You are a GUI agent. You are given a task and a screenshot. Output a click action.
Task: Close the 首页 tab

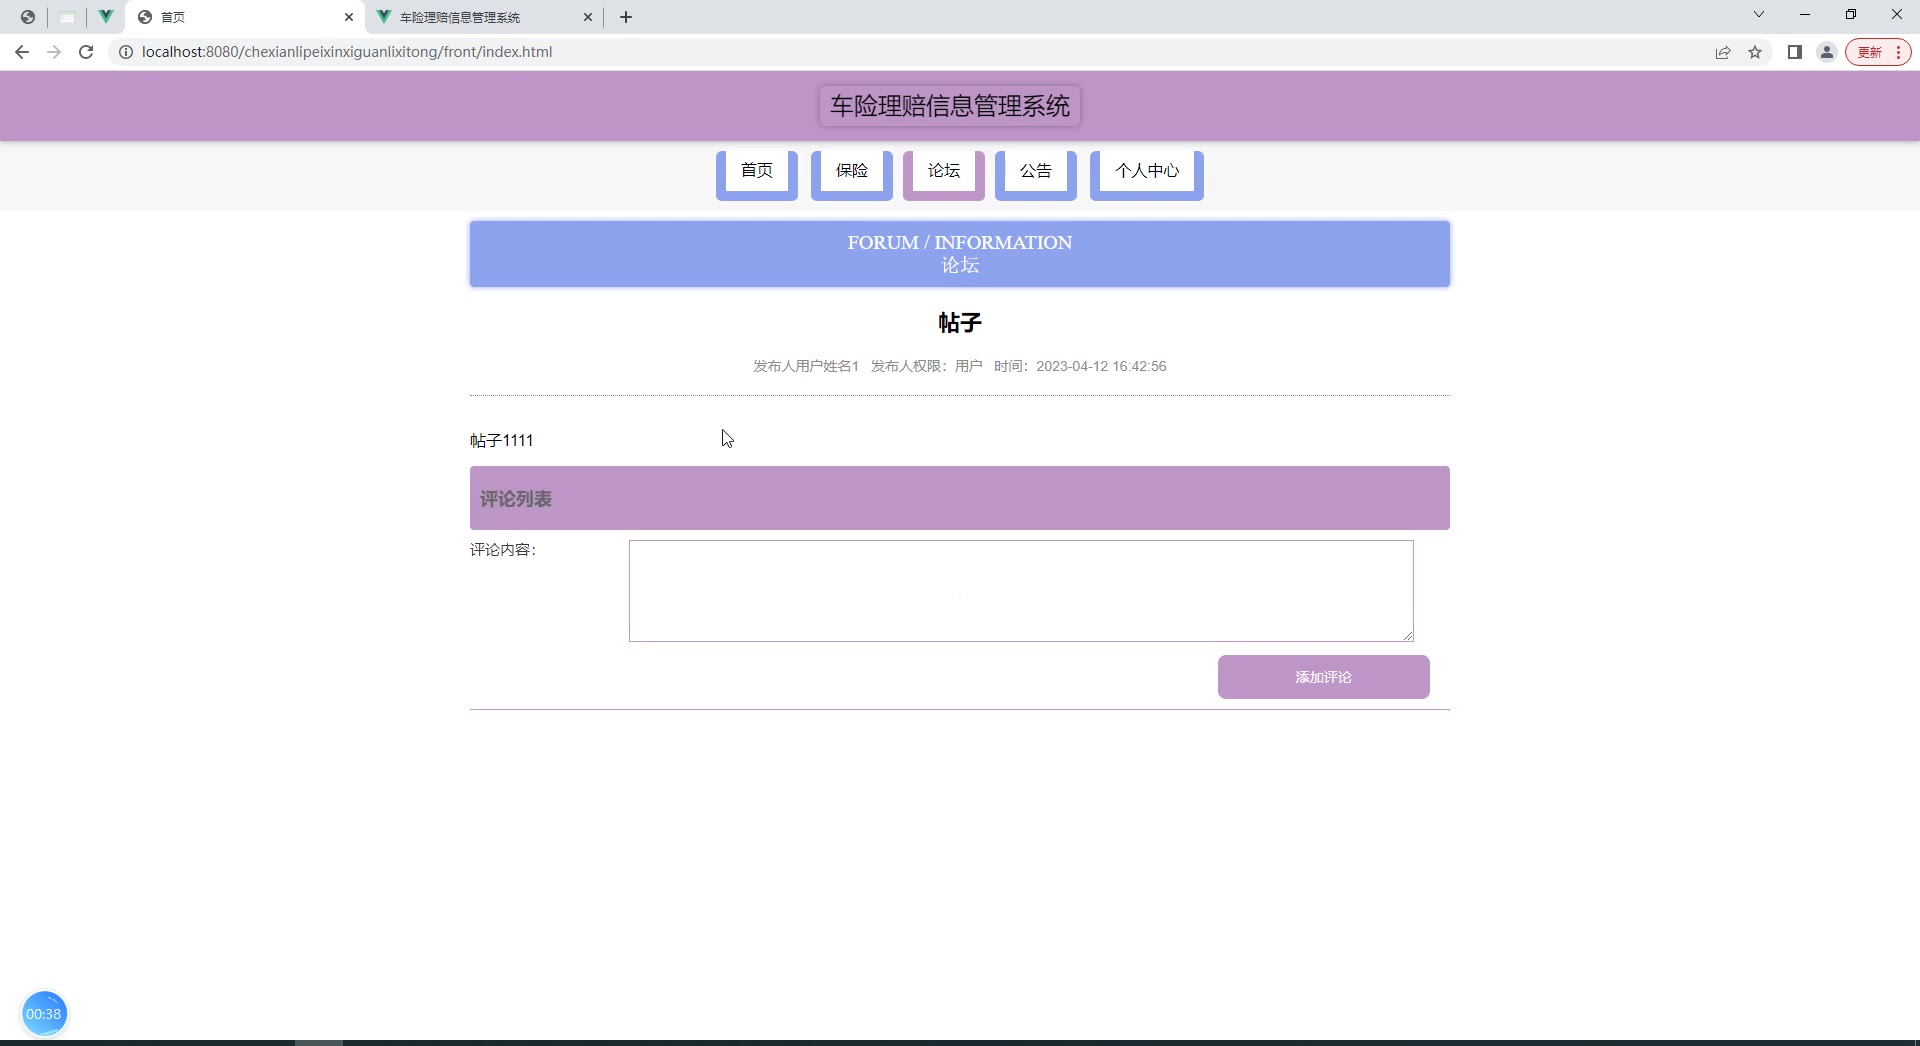349,17
